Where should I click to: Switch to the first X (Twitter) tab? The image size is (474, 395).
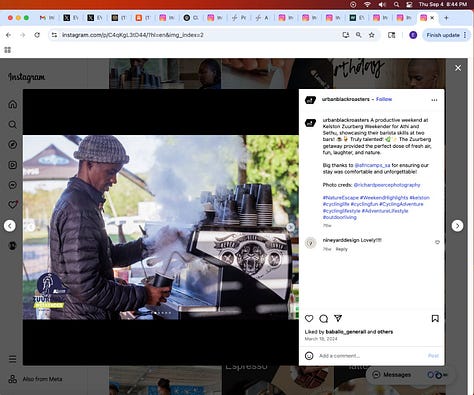tap(71, 18)
